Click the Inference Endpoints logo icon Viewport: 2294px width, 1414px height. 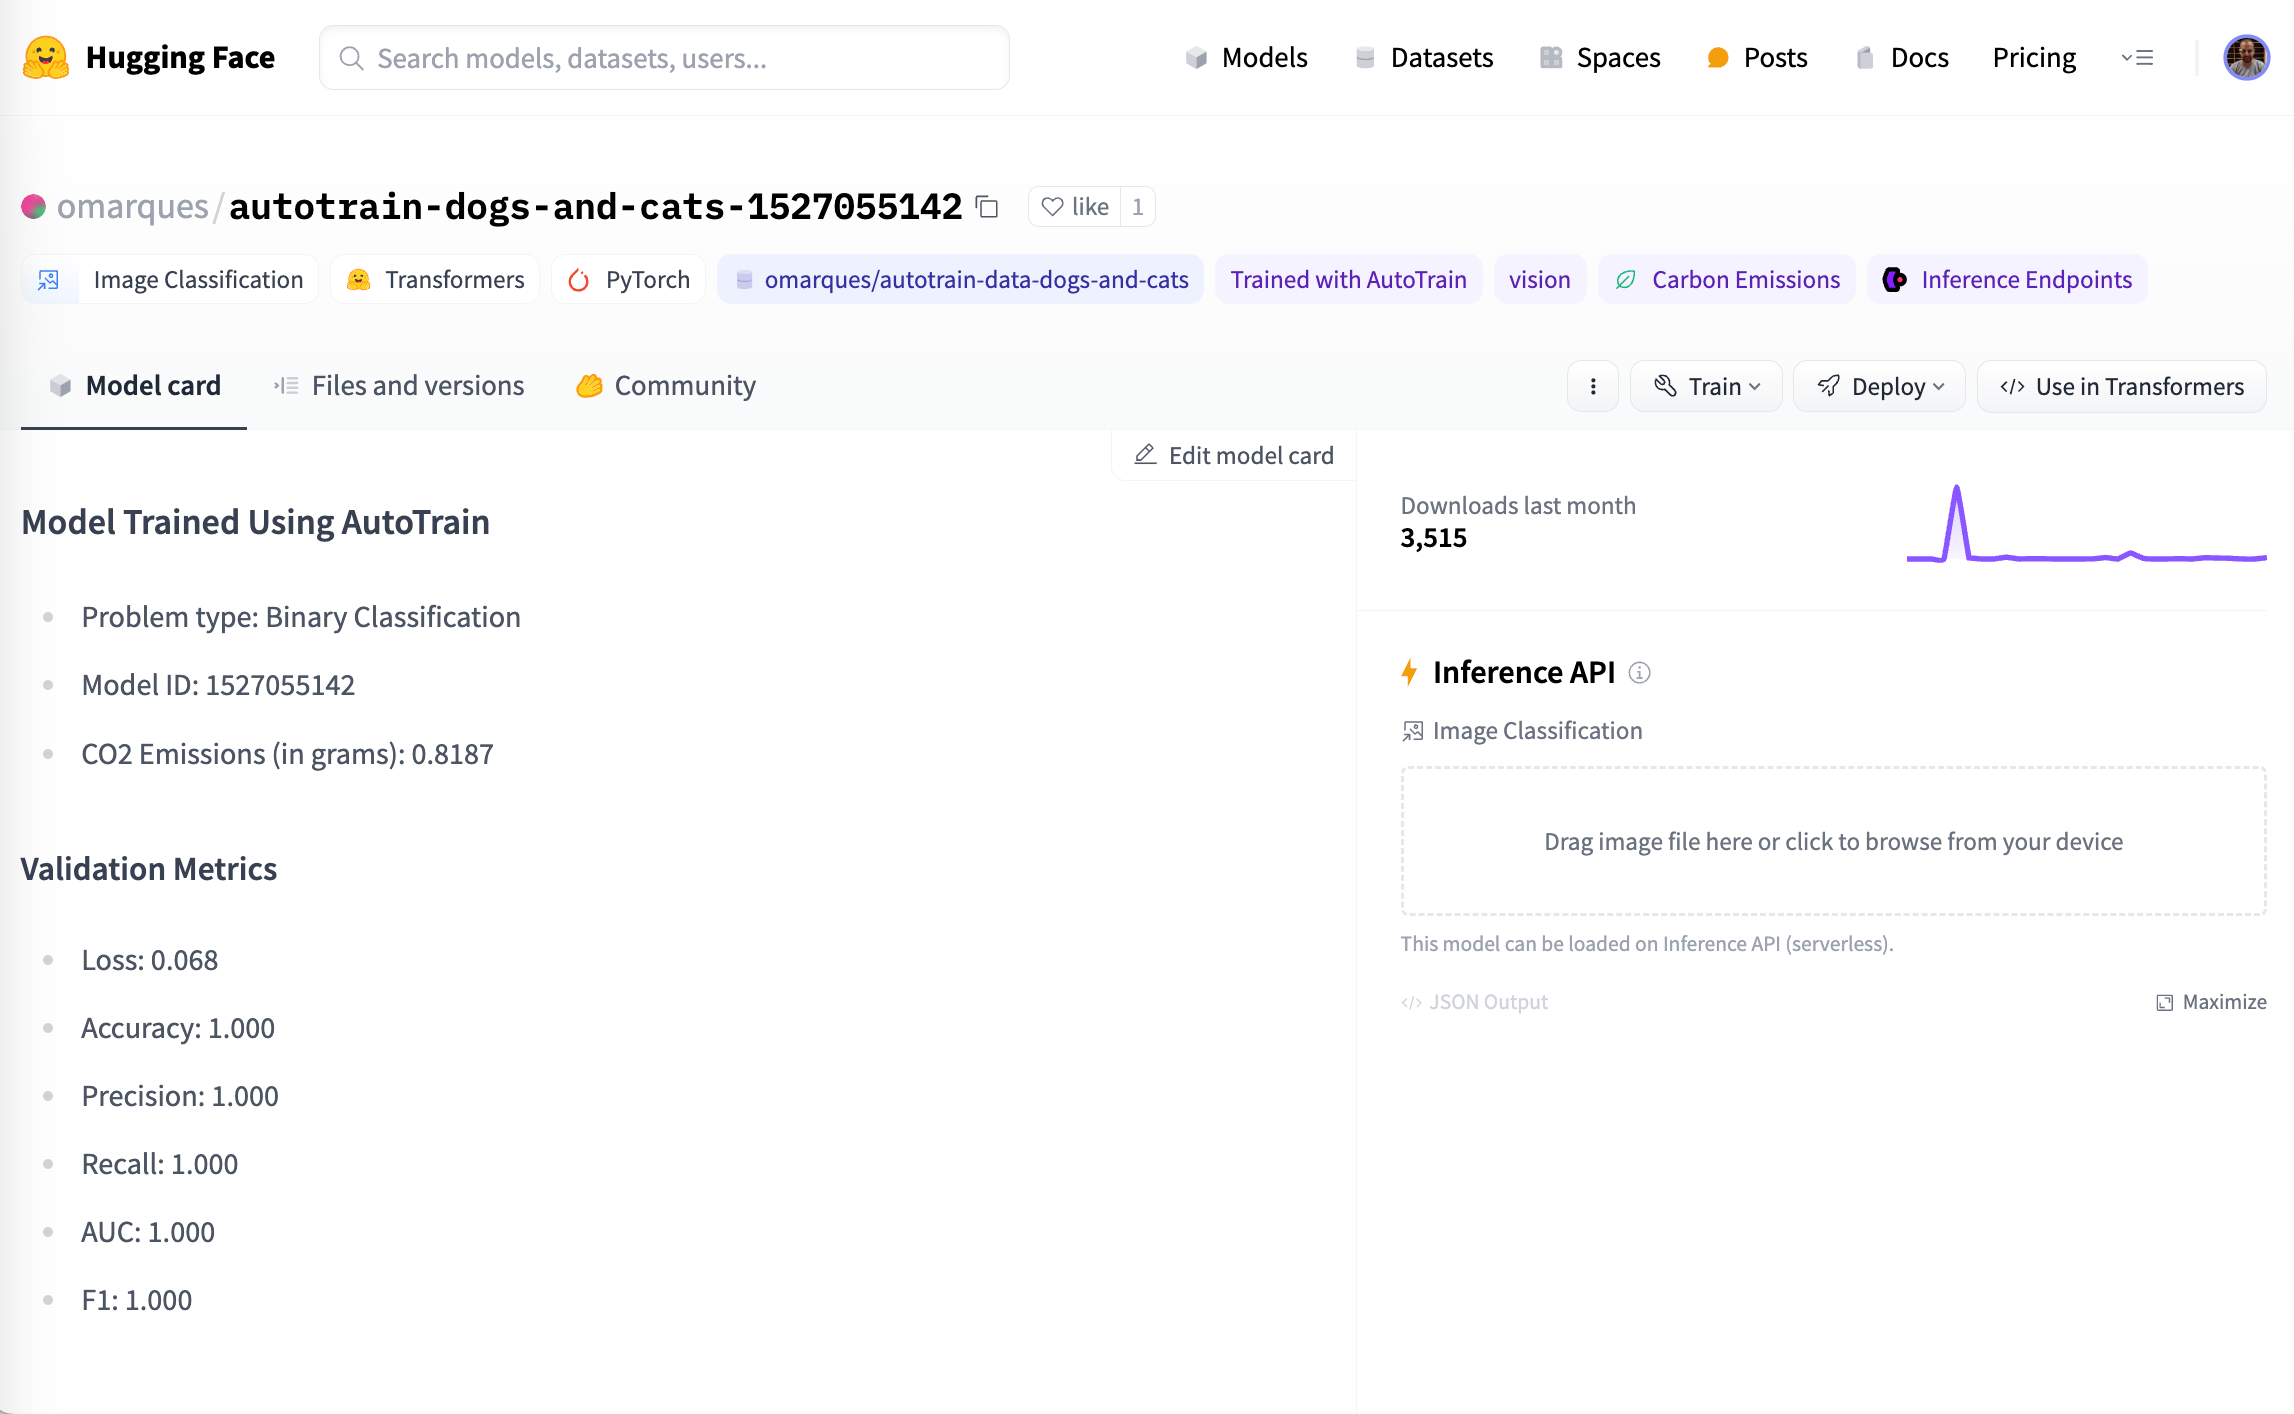click(1894, 280)
